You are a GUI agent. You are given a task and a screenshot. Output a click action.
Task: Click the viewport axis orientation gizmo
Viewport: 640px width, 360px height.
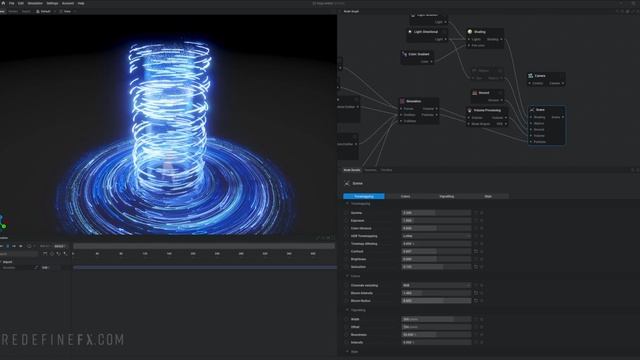tap(3, 222)
